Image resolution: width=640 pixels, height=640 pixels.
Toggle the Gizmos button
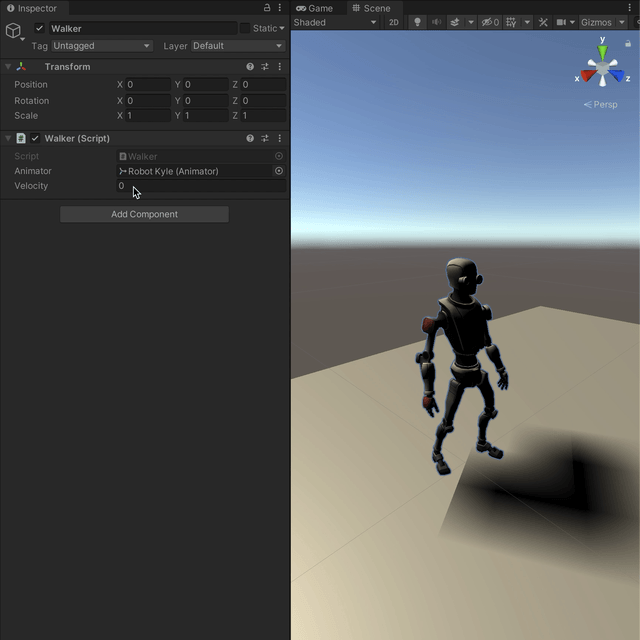pyautogui.click(x=596, y=22)
